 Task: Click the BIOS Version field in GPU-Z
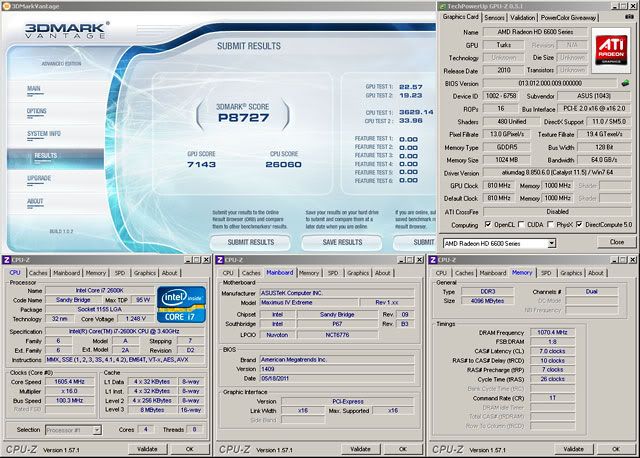(550, 83)
